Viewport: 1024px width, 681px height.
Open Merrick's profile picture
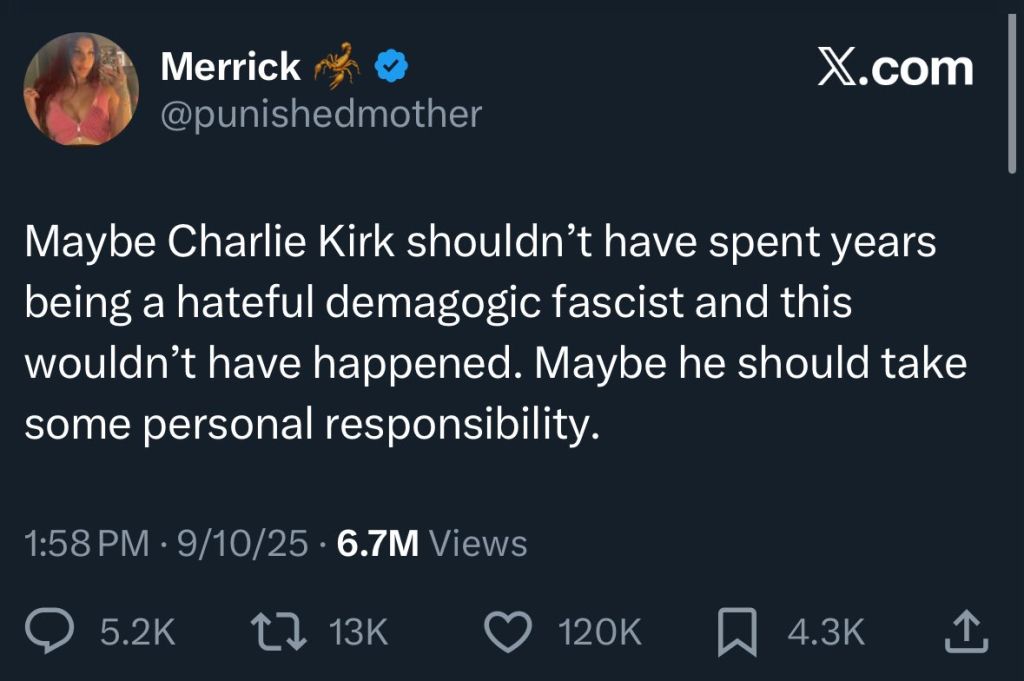[81, 89]
